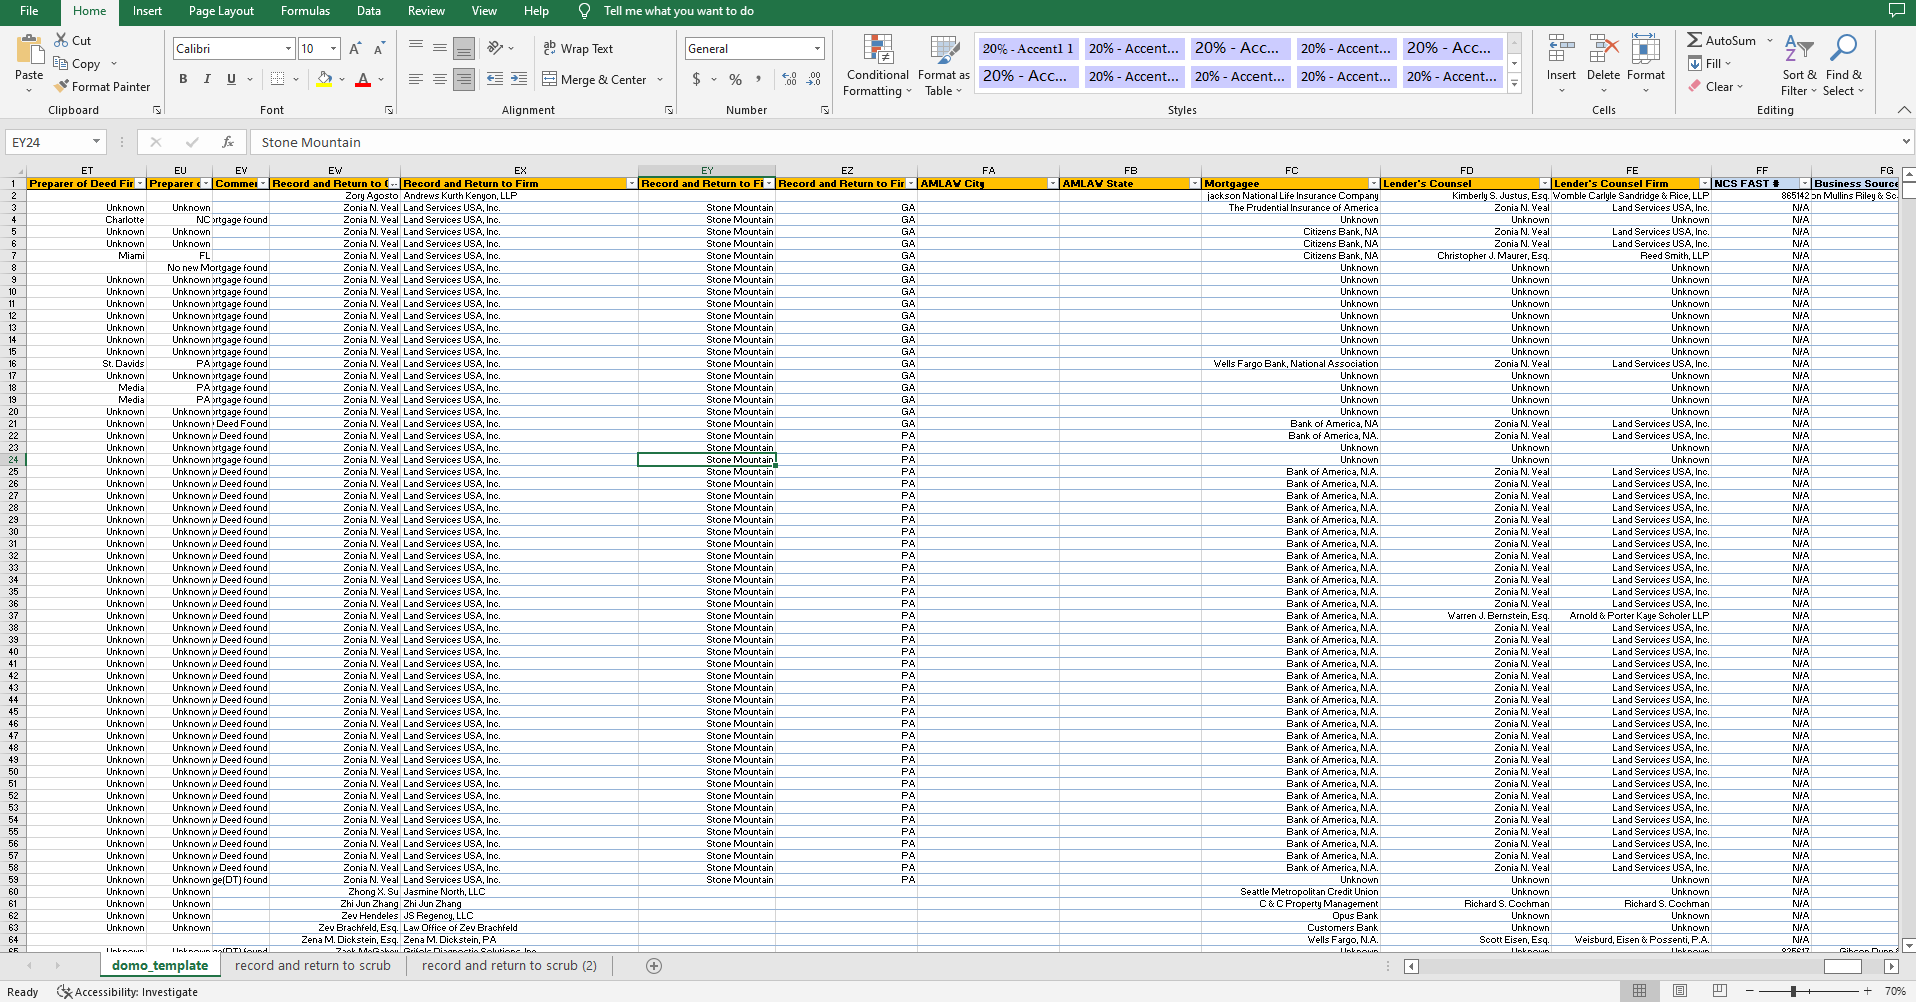Screen dimensions: 1916x1002
Task: Decrease decimal places
Action: click(815, 79)
